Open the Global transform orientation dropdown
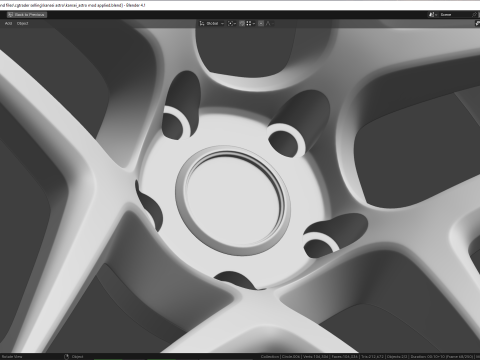Image resolution: width=480 pixels, height=360 pixels. tap(212, 24)
